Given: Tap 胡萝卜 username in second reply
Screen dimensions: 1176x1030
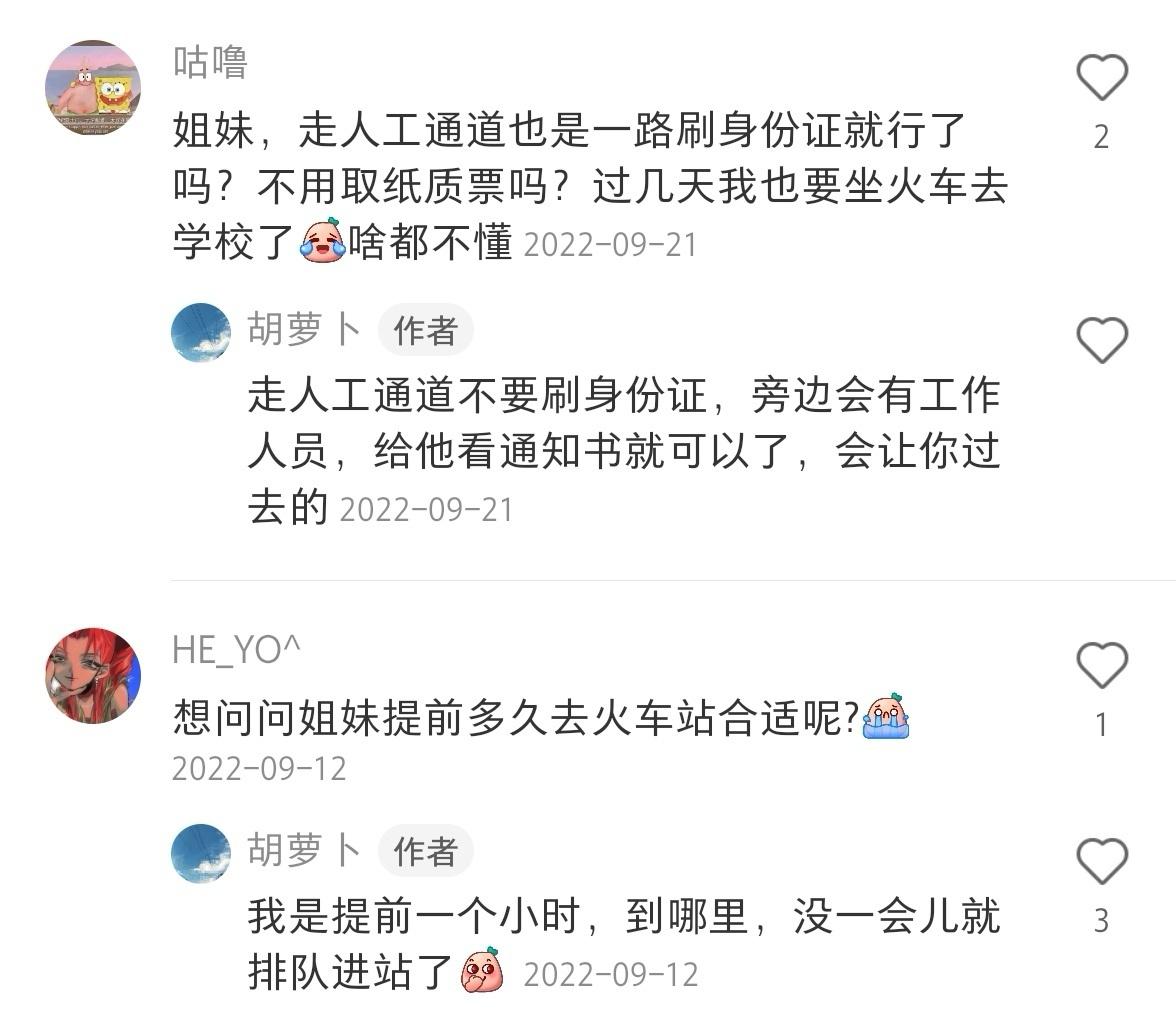Looking at the screenshot, I should point(304,851).
